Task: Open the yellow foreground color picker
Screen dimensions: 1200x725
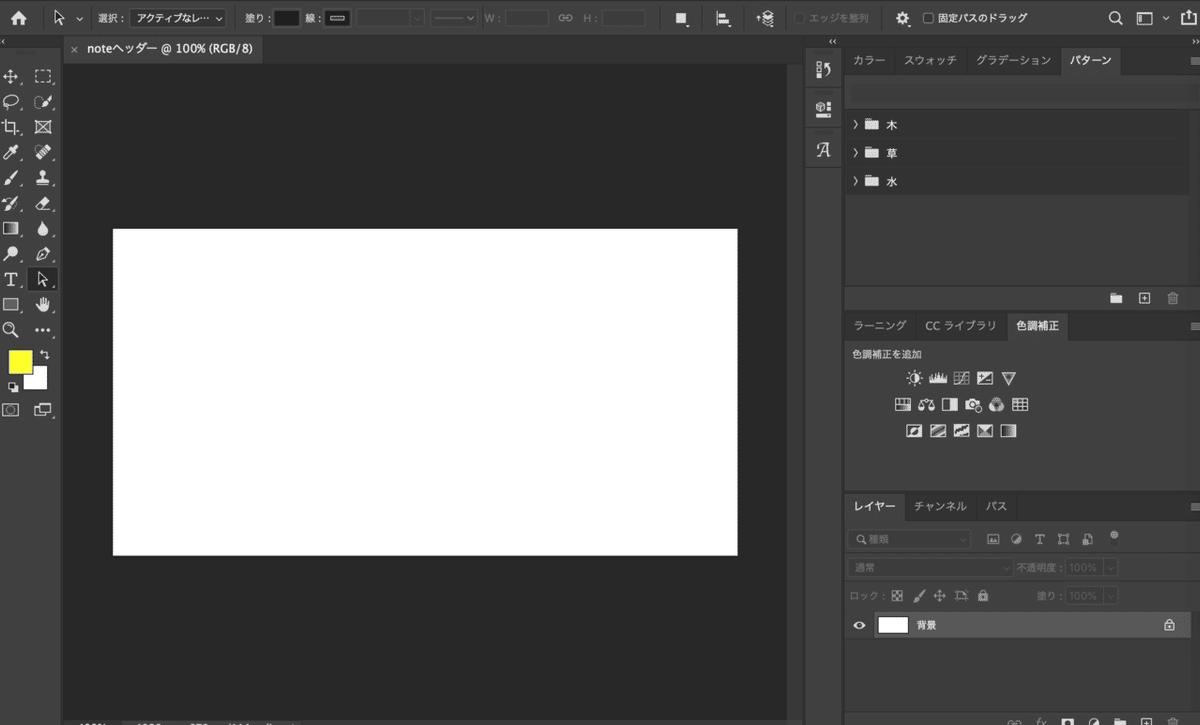Action: (x=20, y=361)
